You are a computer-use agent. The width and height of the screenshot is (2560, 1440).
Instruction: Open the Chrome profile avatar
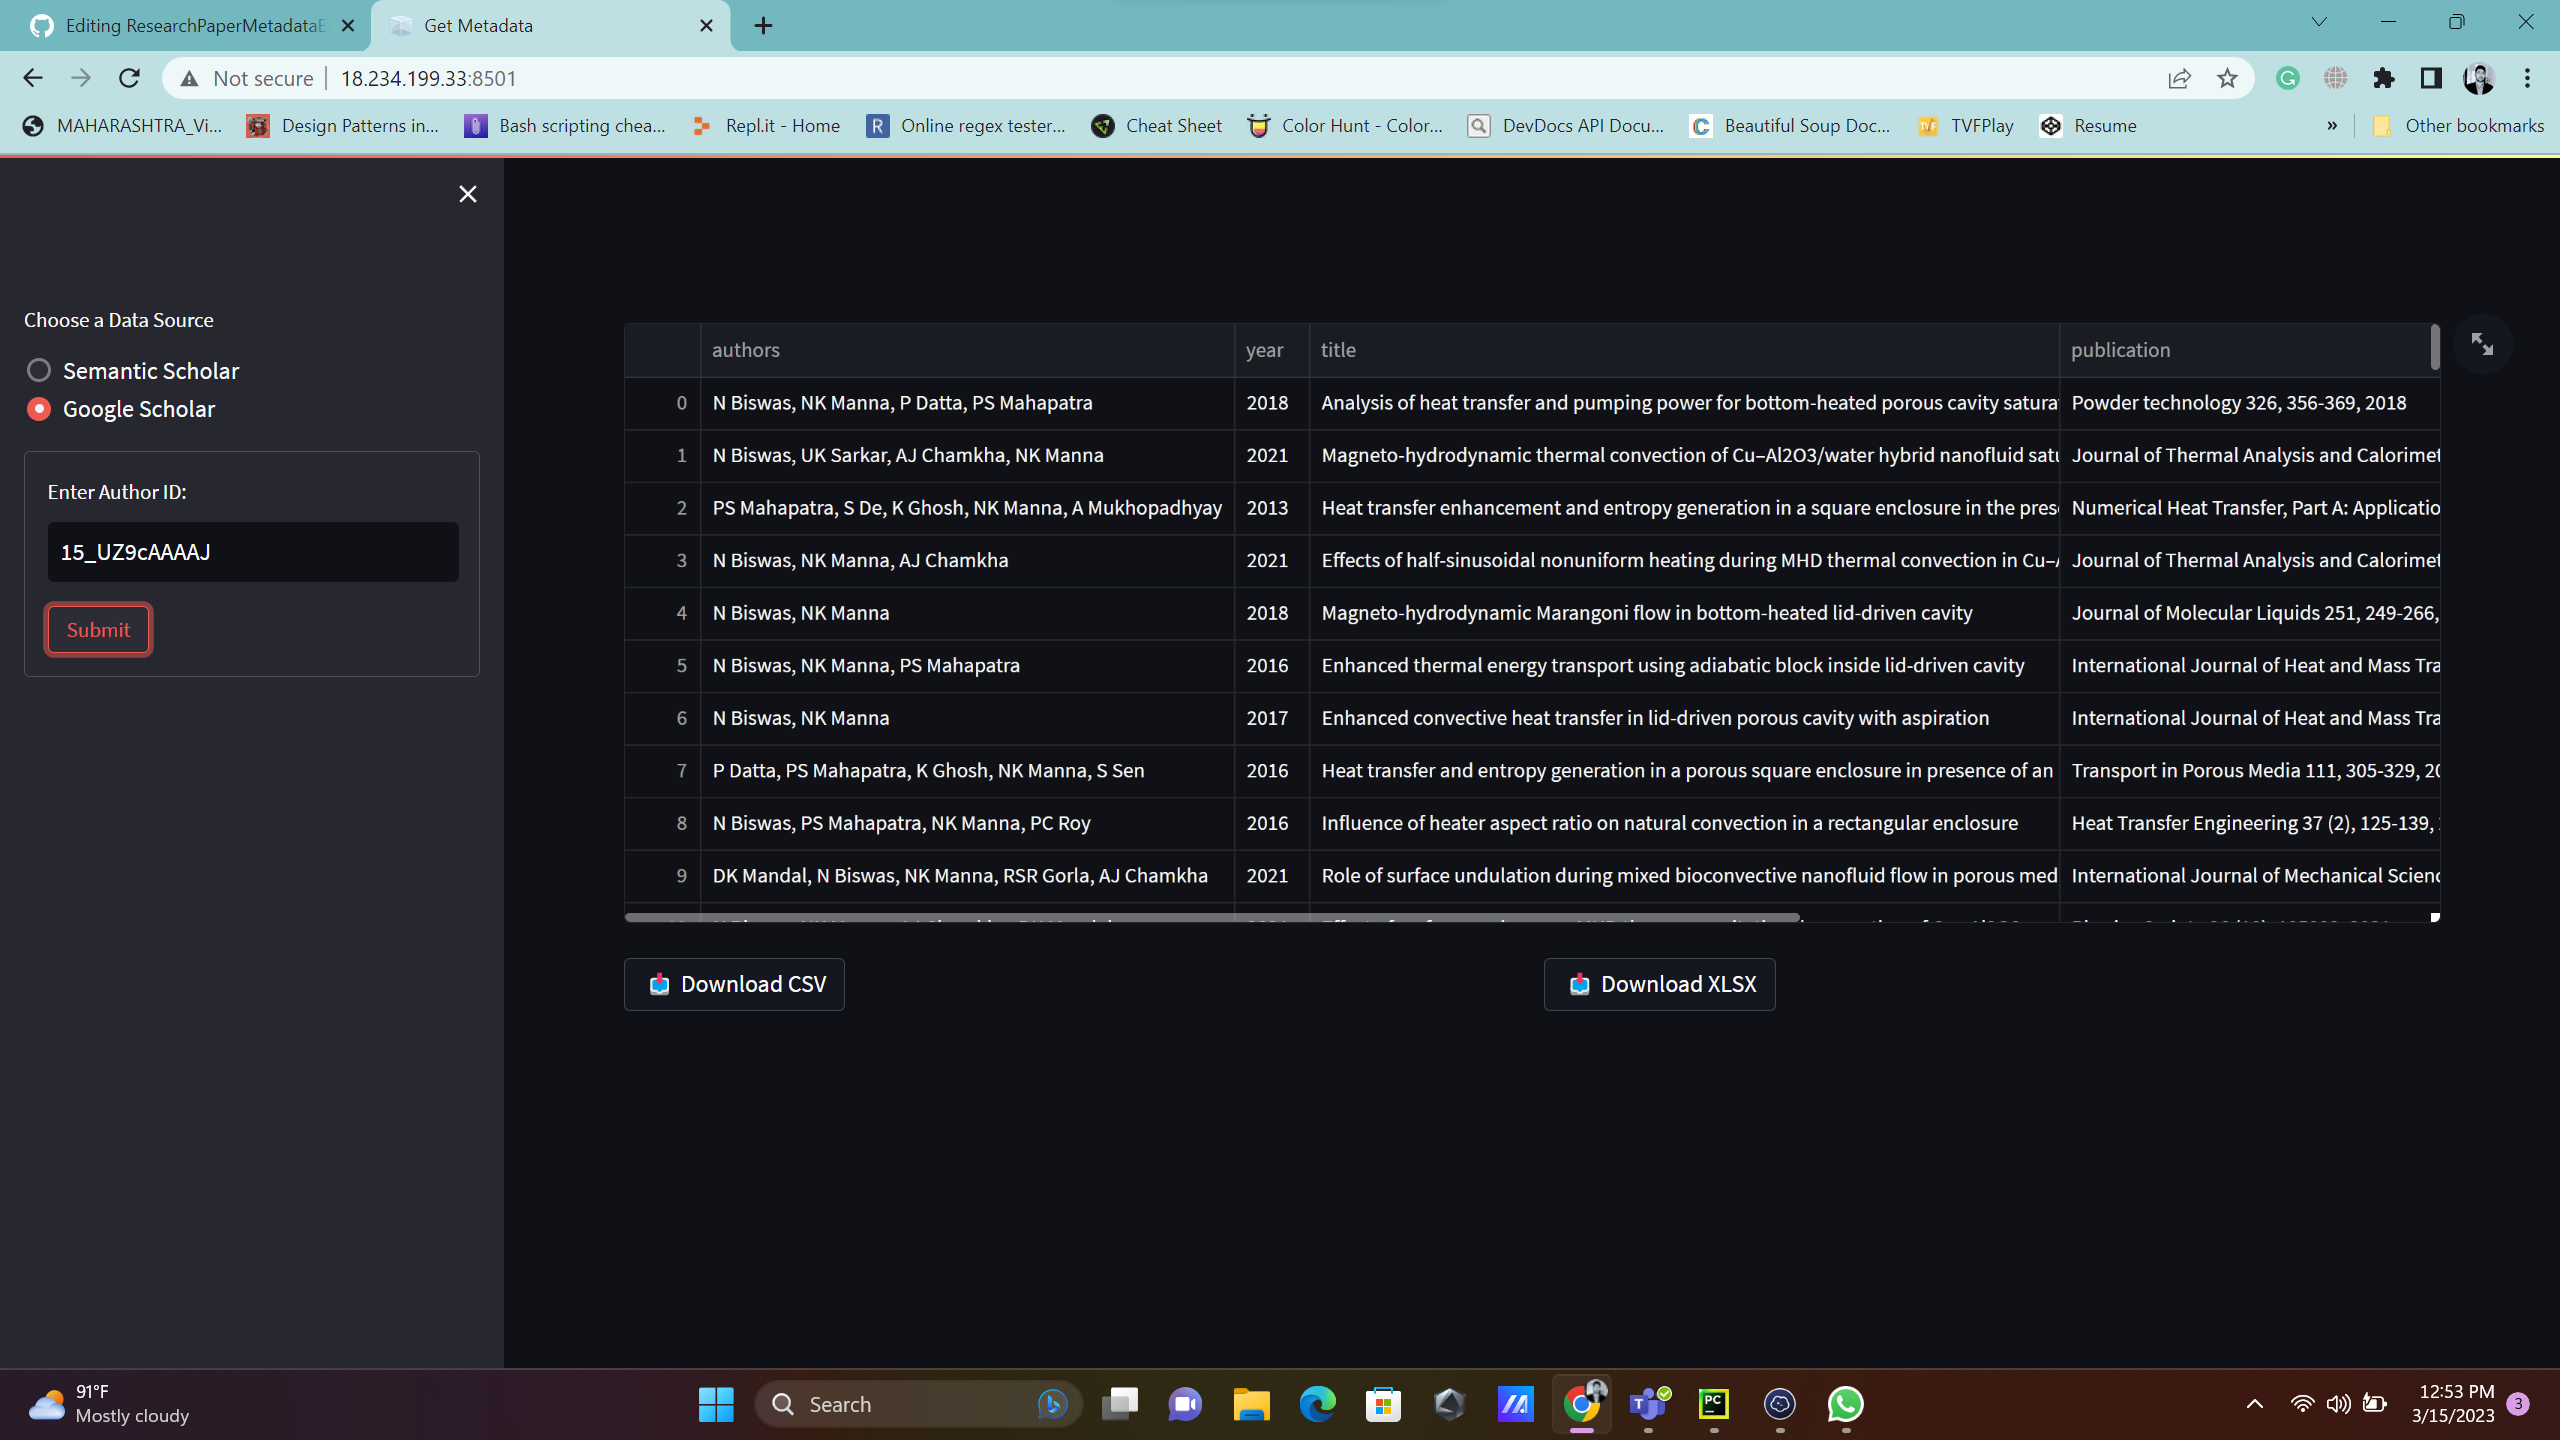pyautogui.click(x=2479, y=78)
